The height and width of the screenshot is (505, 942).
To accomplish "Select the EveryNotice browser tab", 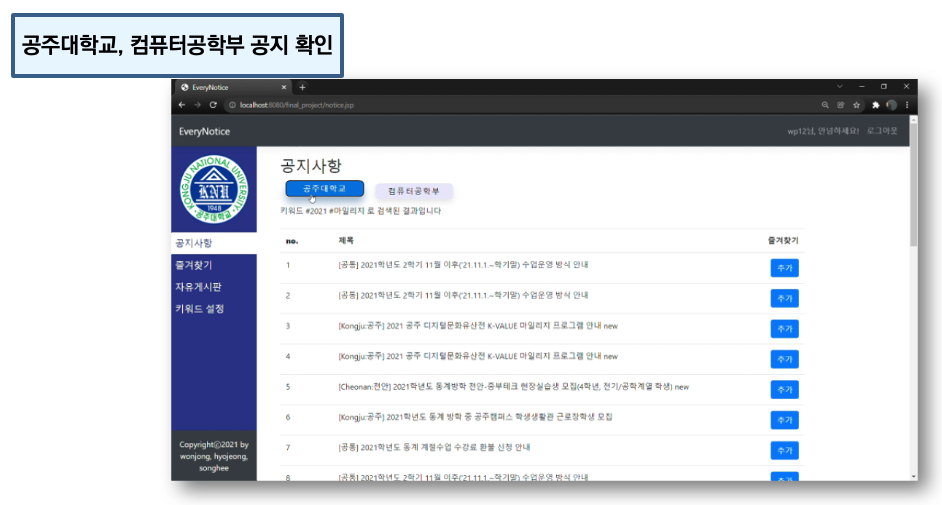I will [233, 88].
